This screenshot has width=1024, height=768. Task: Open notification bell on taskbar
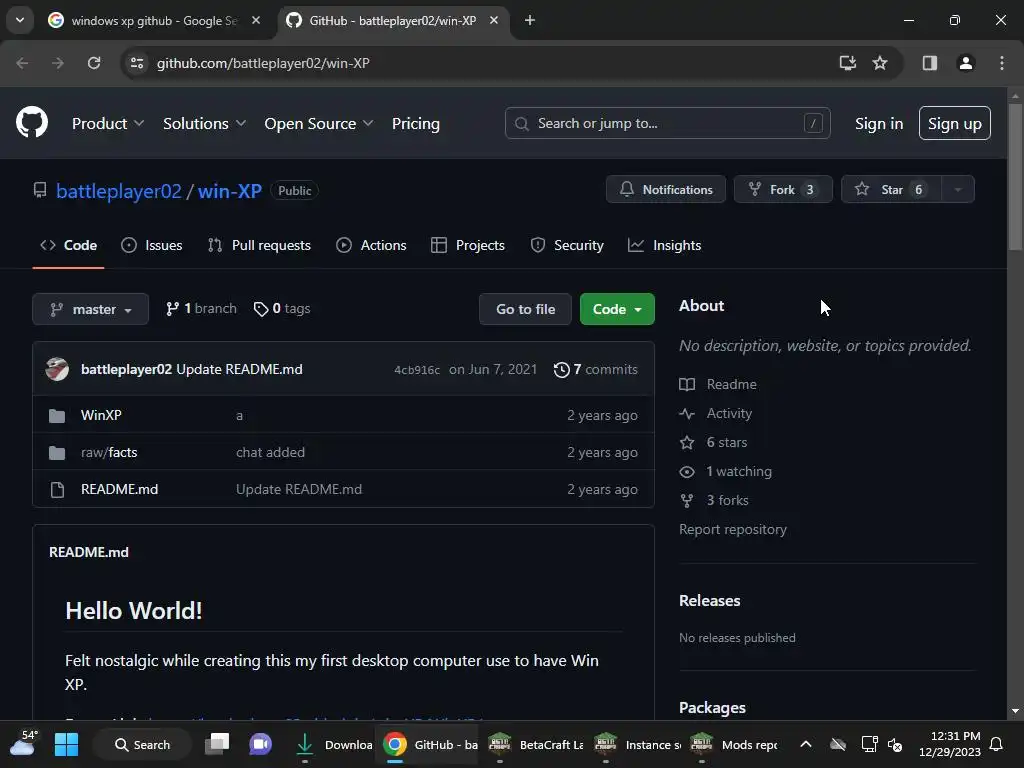click(997, 744)
